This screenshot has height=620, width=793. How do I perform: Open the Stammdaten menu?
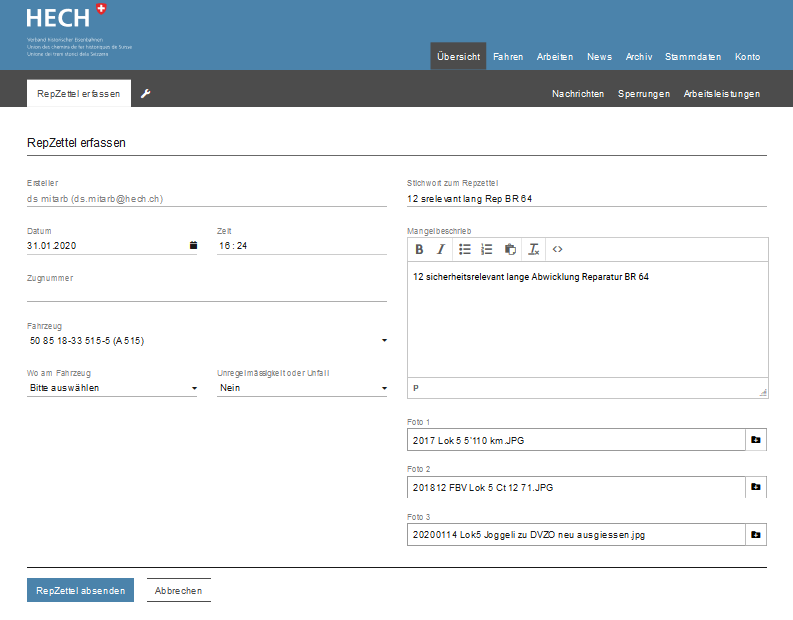coord(692,57)
